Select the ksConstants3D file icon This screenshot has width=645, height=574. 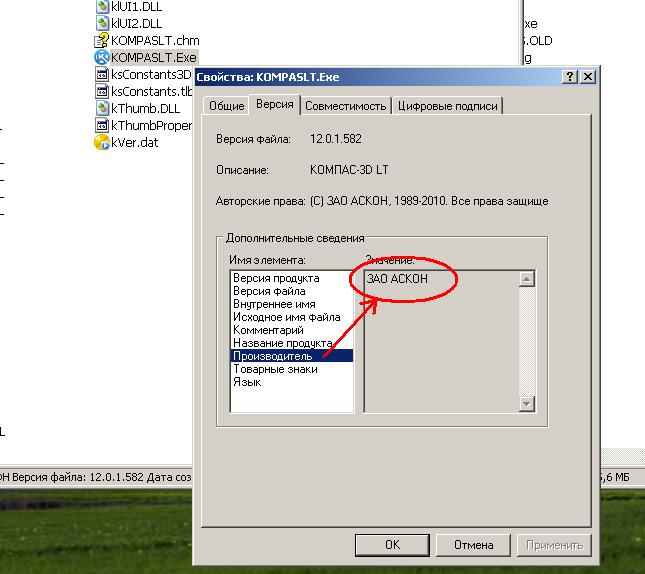[x=101, y=74]
